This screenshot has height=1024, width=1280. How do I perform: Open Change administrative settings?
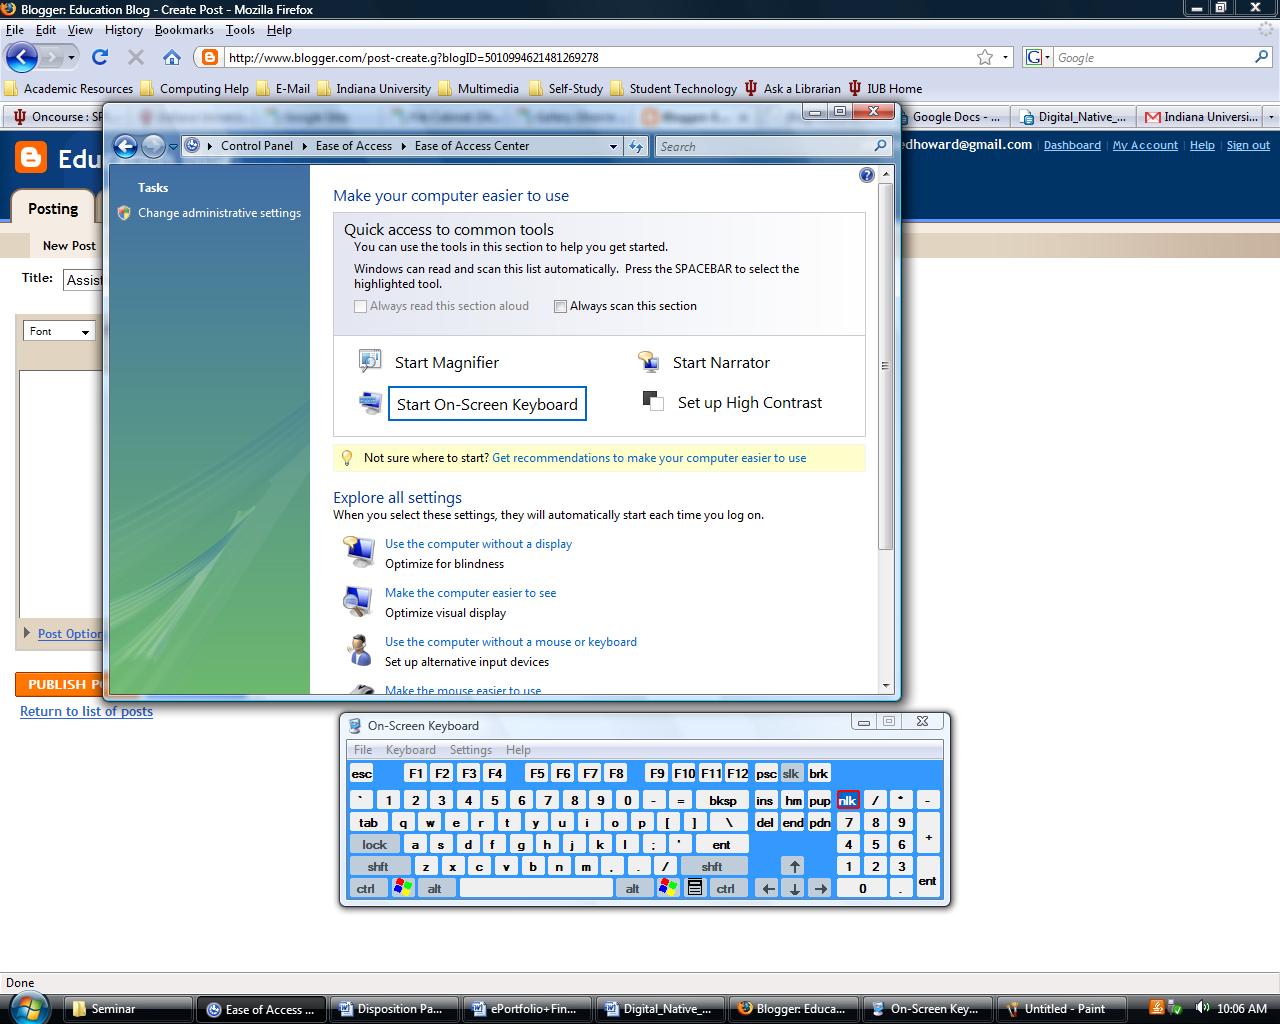coord(219,212)
